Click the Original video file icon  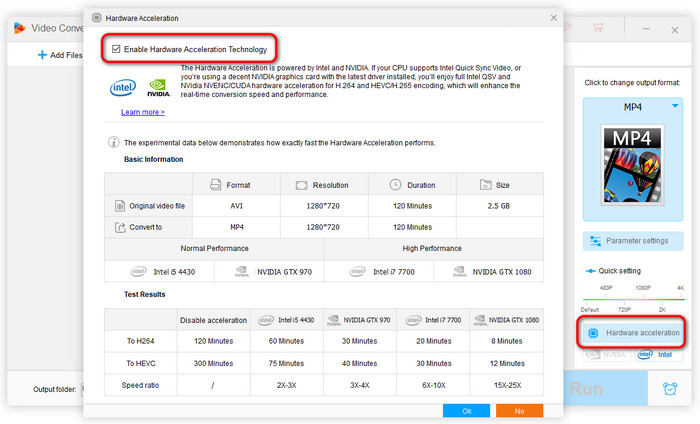pyautogui.click(x=120, y=206)
